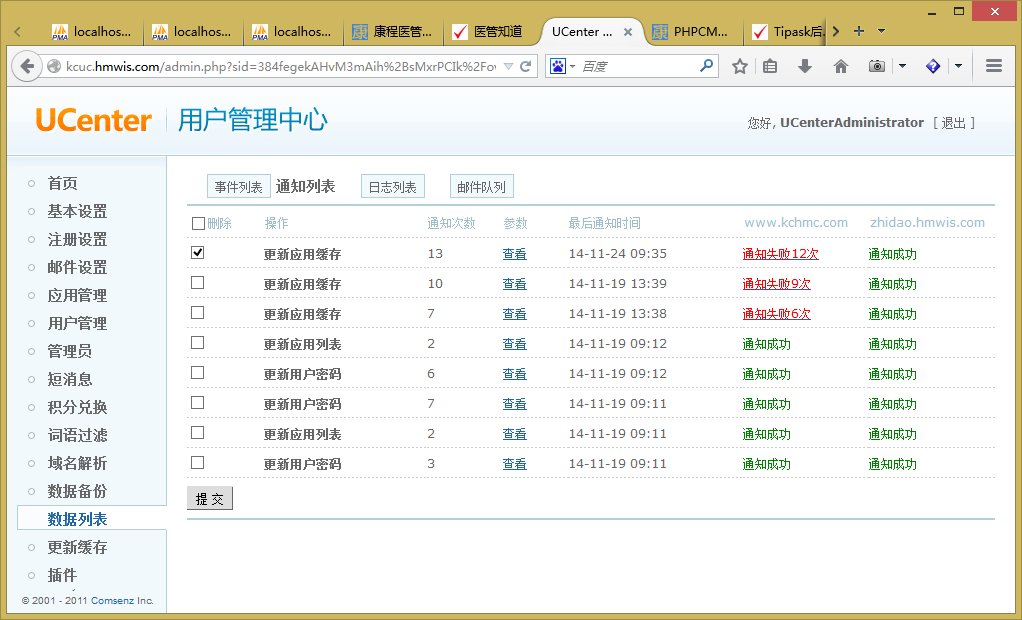
Task: Switch to the 事件列表 tab
Action: (238, 187)
